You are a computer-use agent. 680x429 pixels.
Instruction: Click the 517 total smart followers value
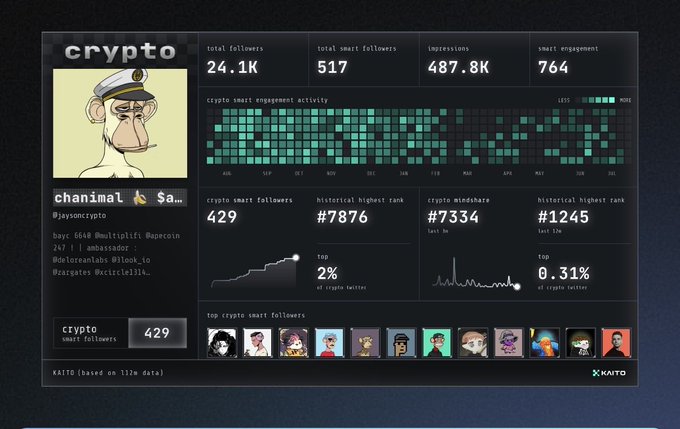click(332, 67)
